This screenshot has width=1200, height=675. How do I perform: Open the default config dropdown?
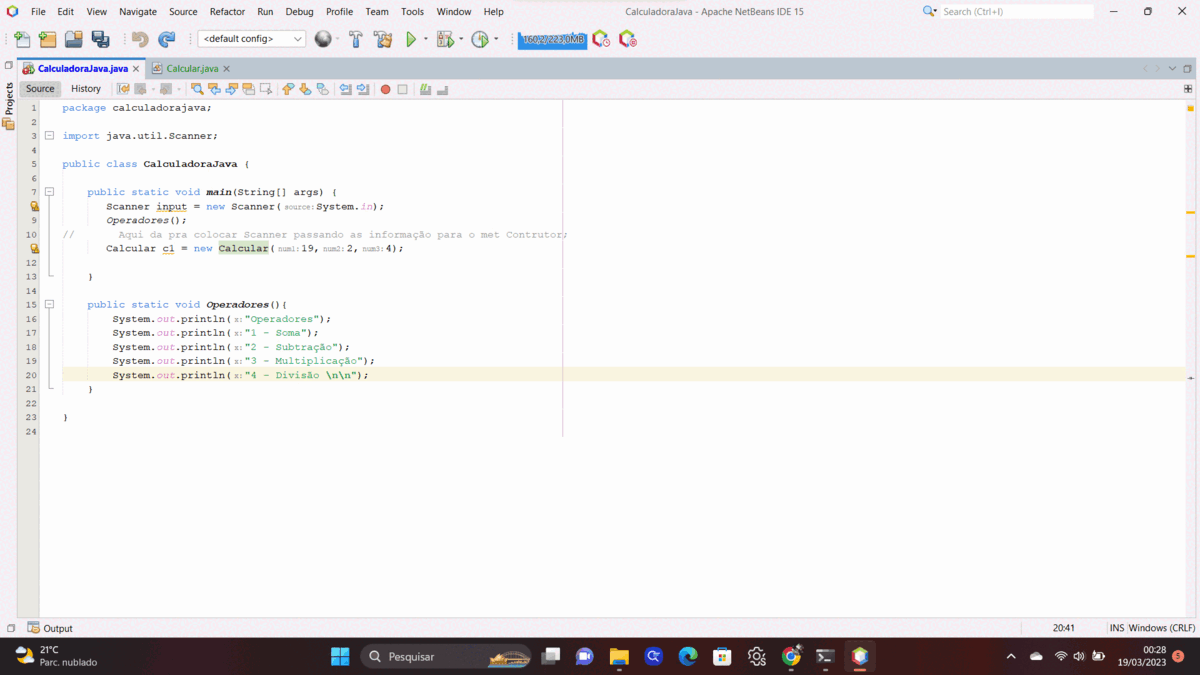[x=252, y=39]
